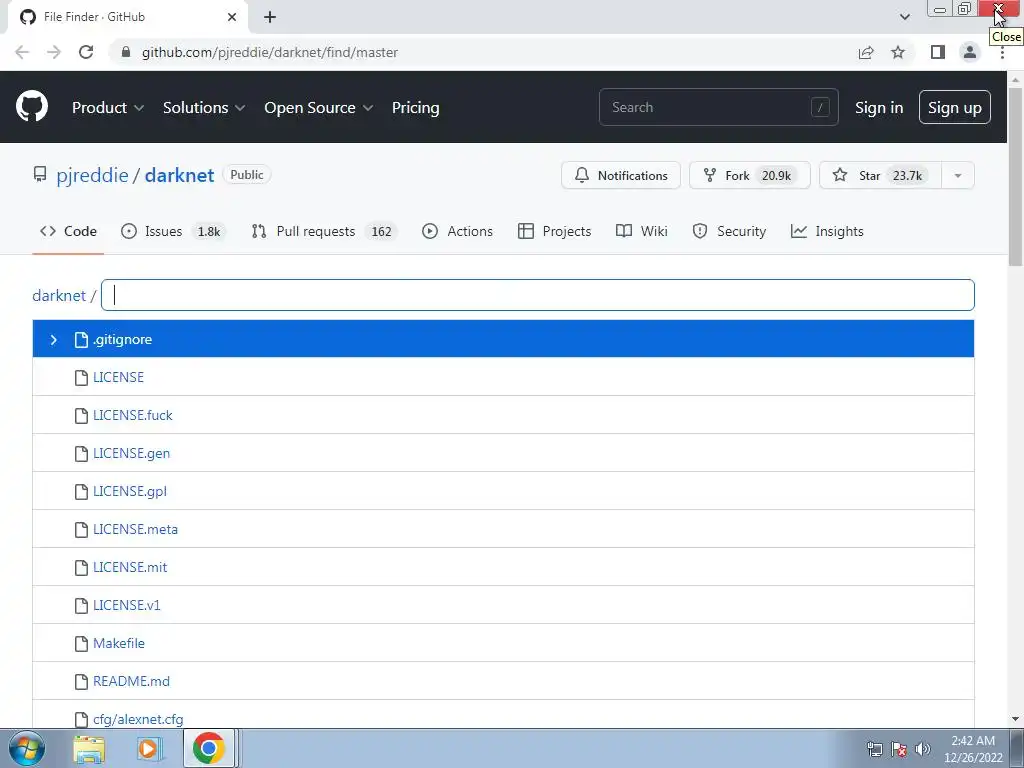Click the GitHub octocat logo
1024x768 pixels.
click(32, 107)
